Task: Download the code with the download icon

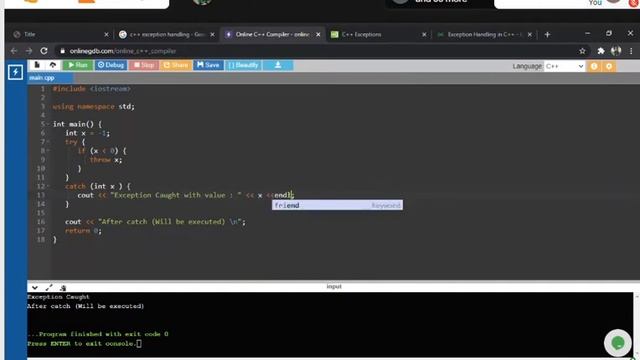Action: tap(278, 65)
